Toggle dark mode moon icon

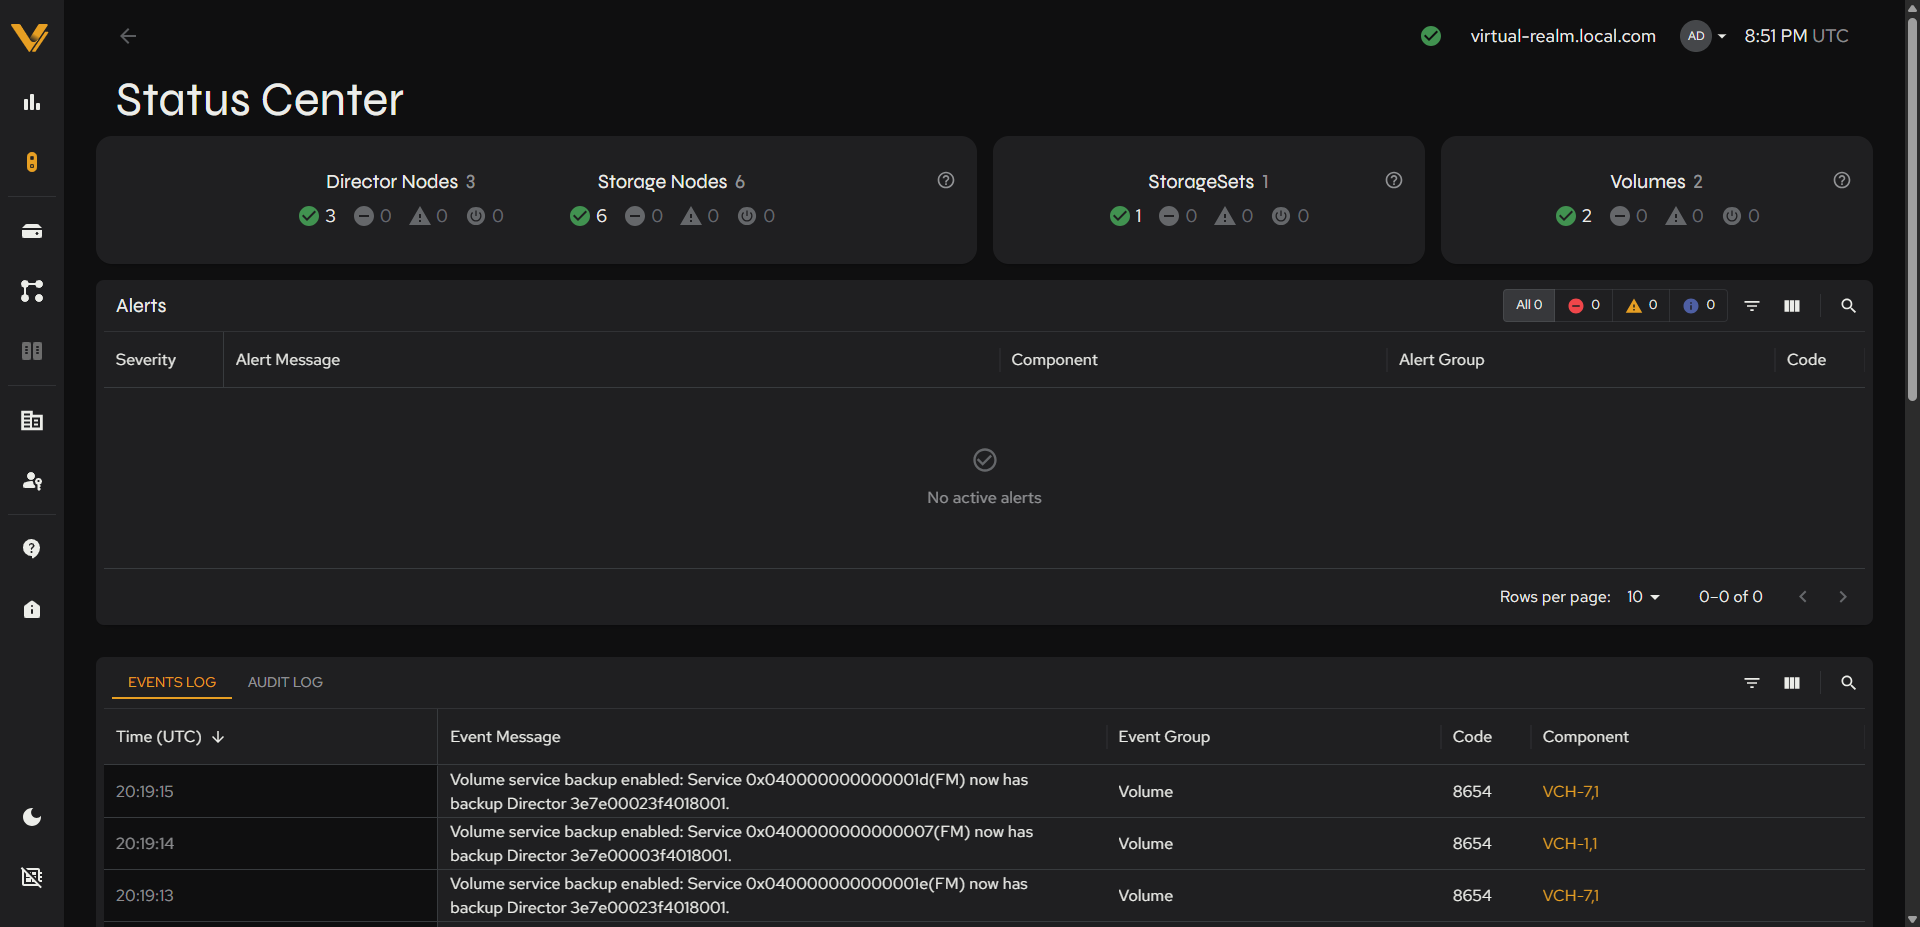(x=32, y=817)
